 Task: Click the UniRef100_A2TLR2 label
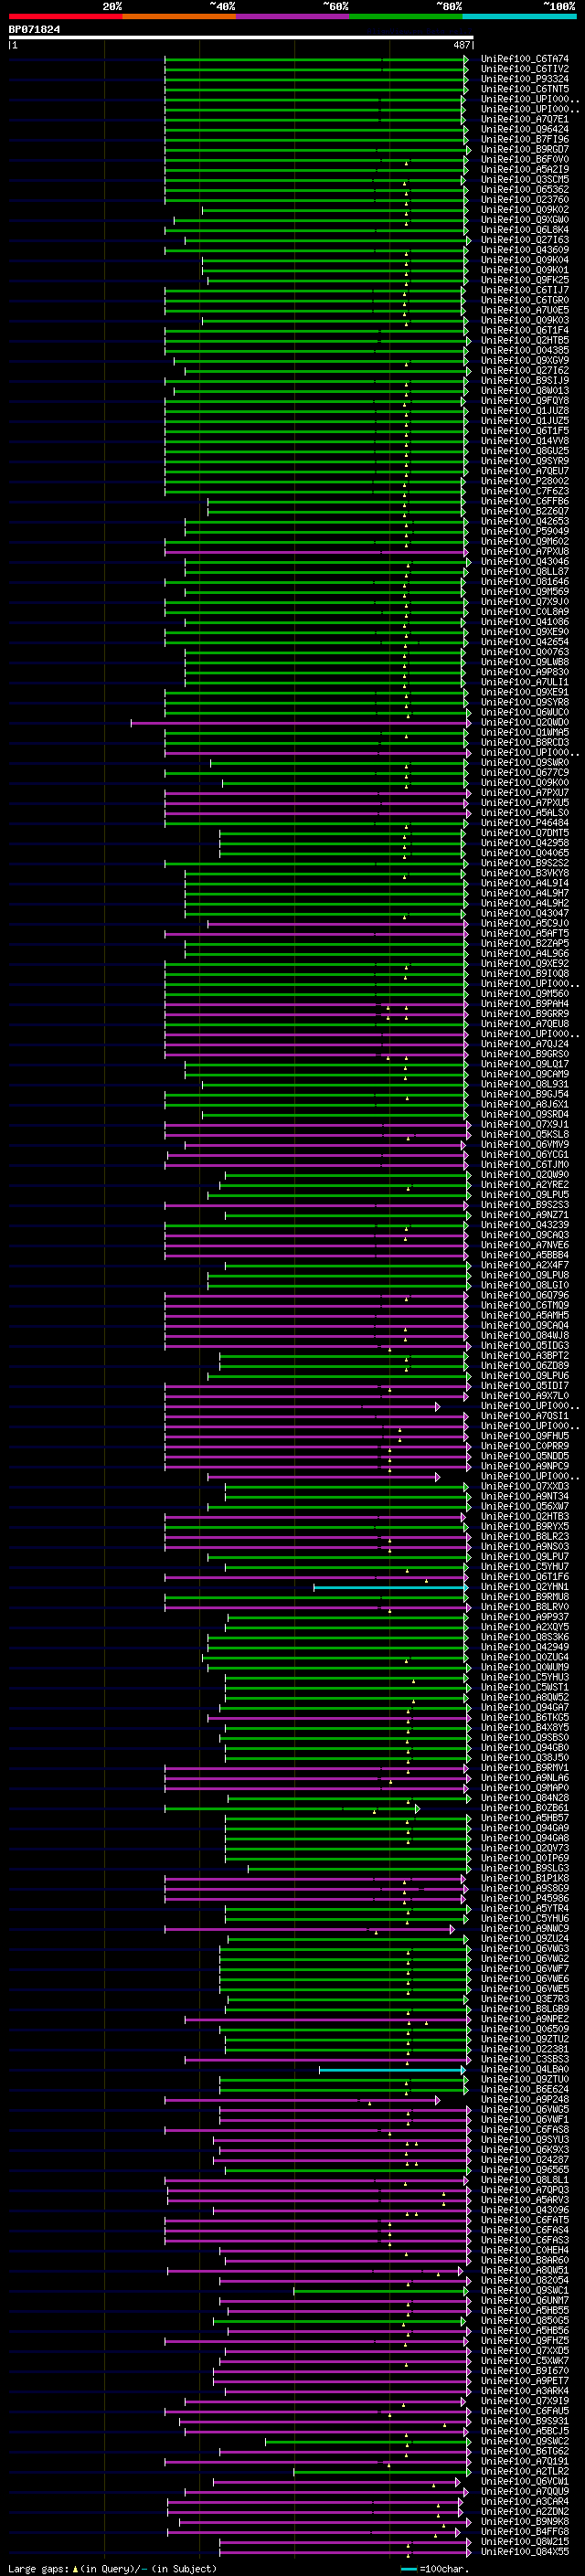click(525, 2471)
